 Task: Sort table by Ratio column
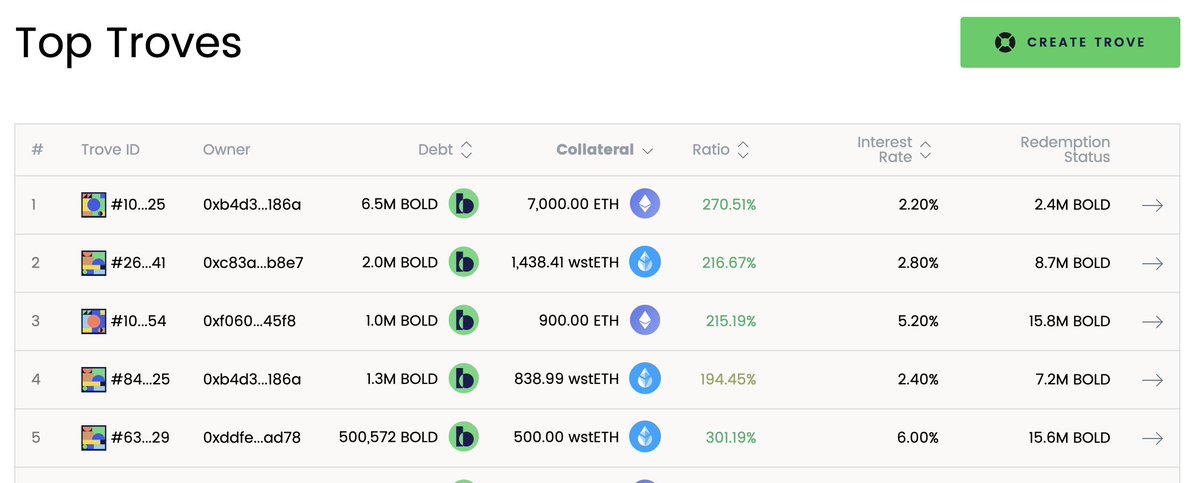[x=721, y=150]
